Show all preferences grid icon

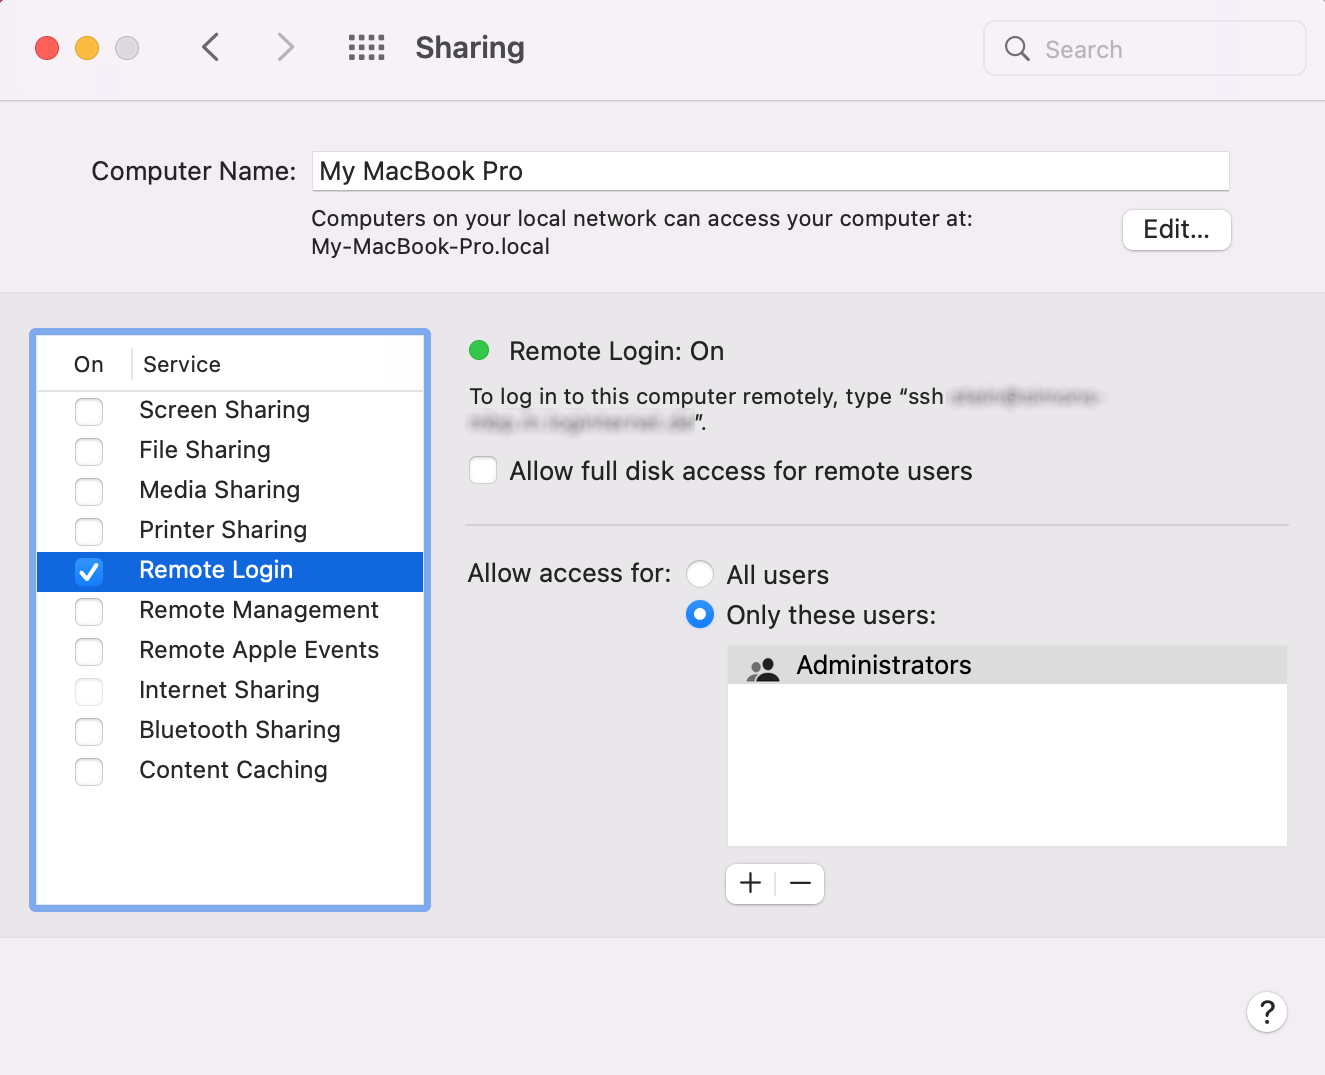pos(366,47)
